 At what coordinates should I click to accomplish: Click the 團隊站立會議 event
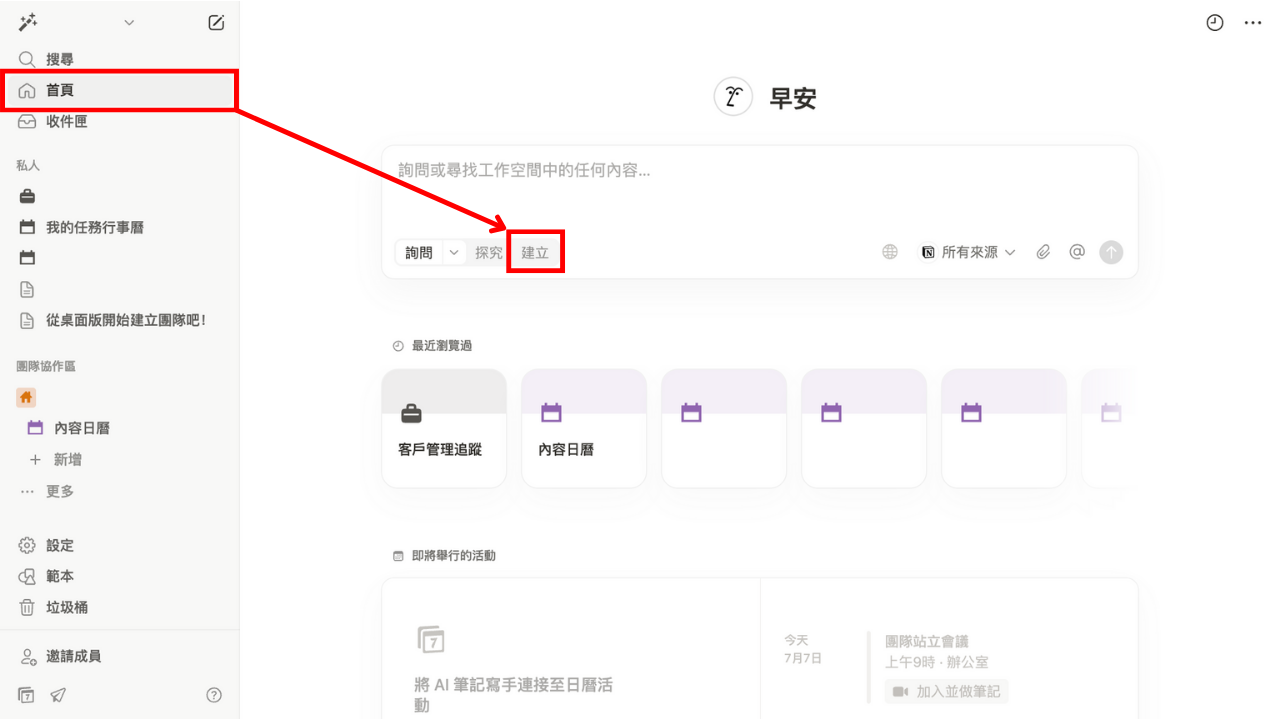[x=927, y=641]
